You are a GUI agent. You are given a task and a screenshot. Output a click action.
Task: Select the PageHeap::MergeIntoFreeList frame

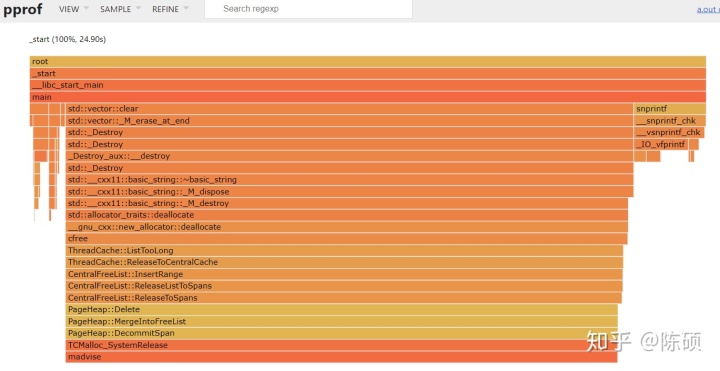(x=342, y=321)
